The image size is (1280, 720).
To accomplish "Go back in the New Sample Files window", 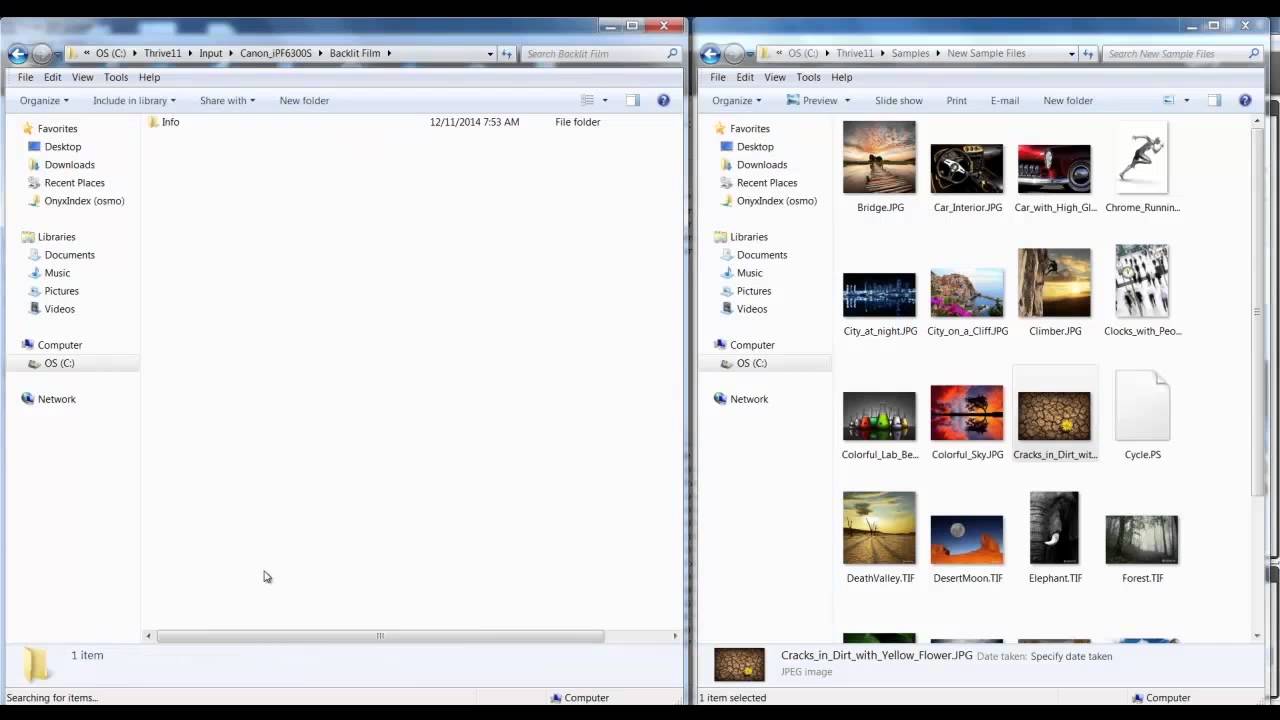I will (x=710, y=54).
